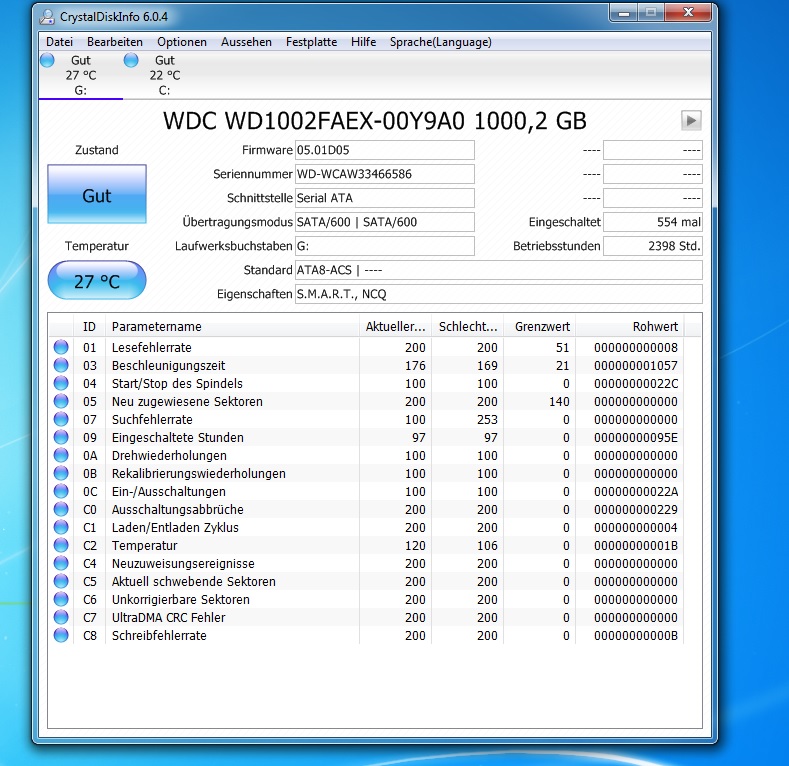
Task: Open the Datei menu
Action: point(59,42)
